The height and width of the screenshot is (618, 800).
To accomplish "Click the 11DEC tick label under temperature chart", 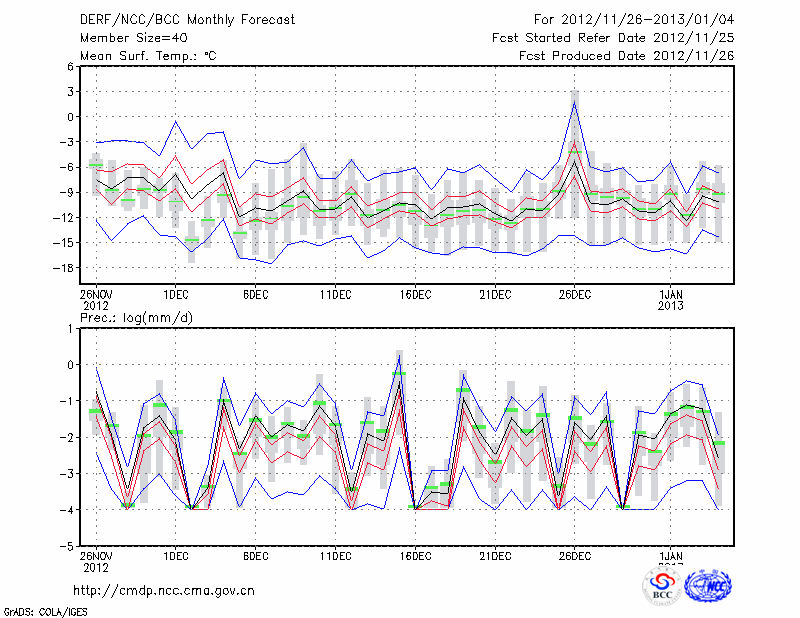I will coord(335,294).
